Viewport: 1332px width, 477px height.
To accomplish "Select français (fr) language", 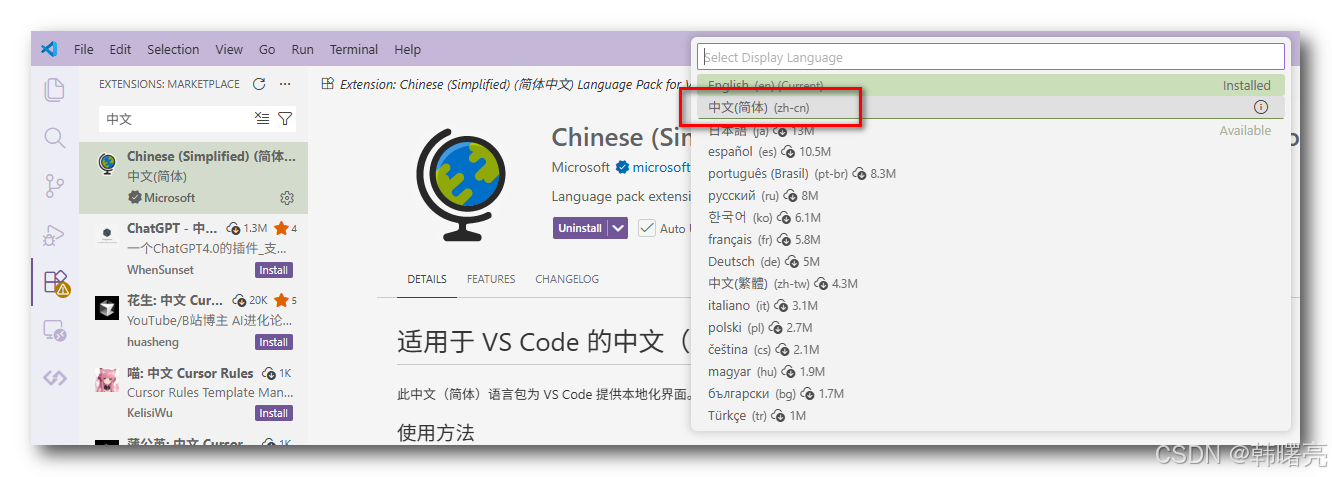I will pyautogui.click(x=990, y=240).
